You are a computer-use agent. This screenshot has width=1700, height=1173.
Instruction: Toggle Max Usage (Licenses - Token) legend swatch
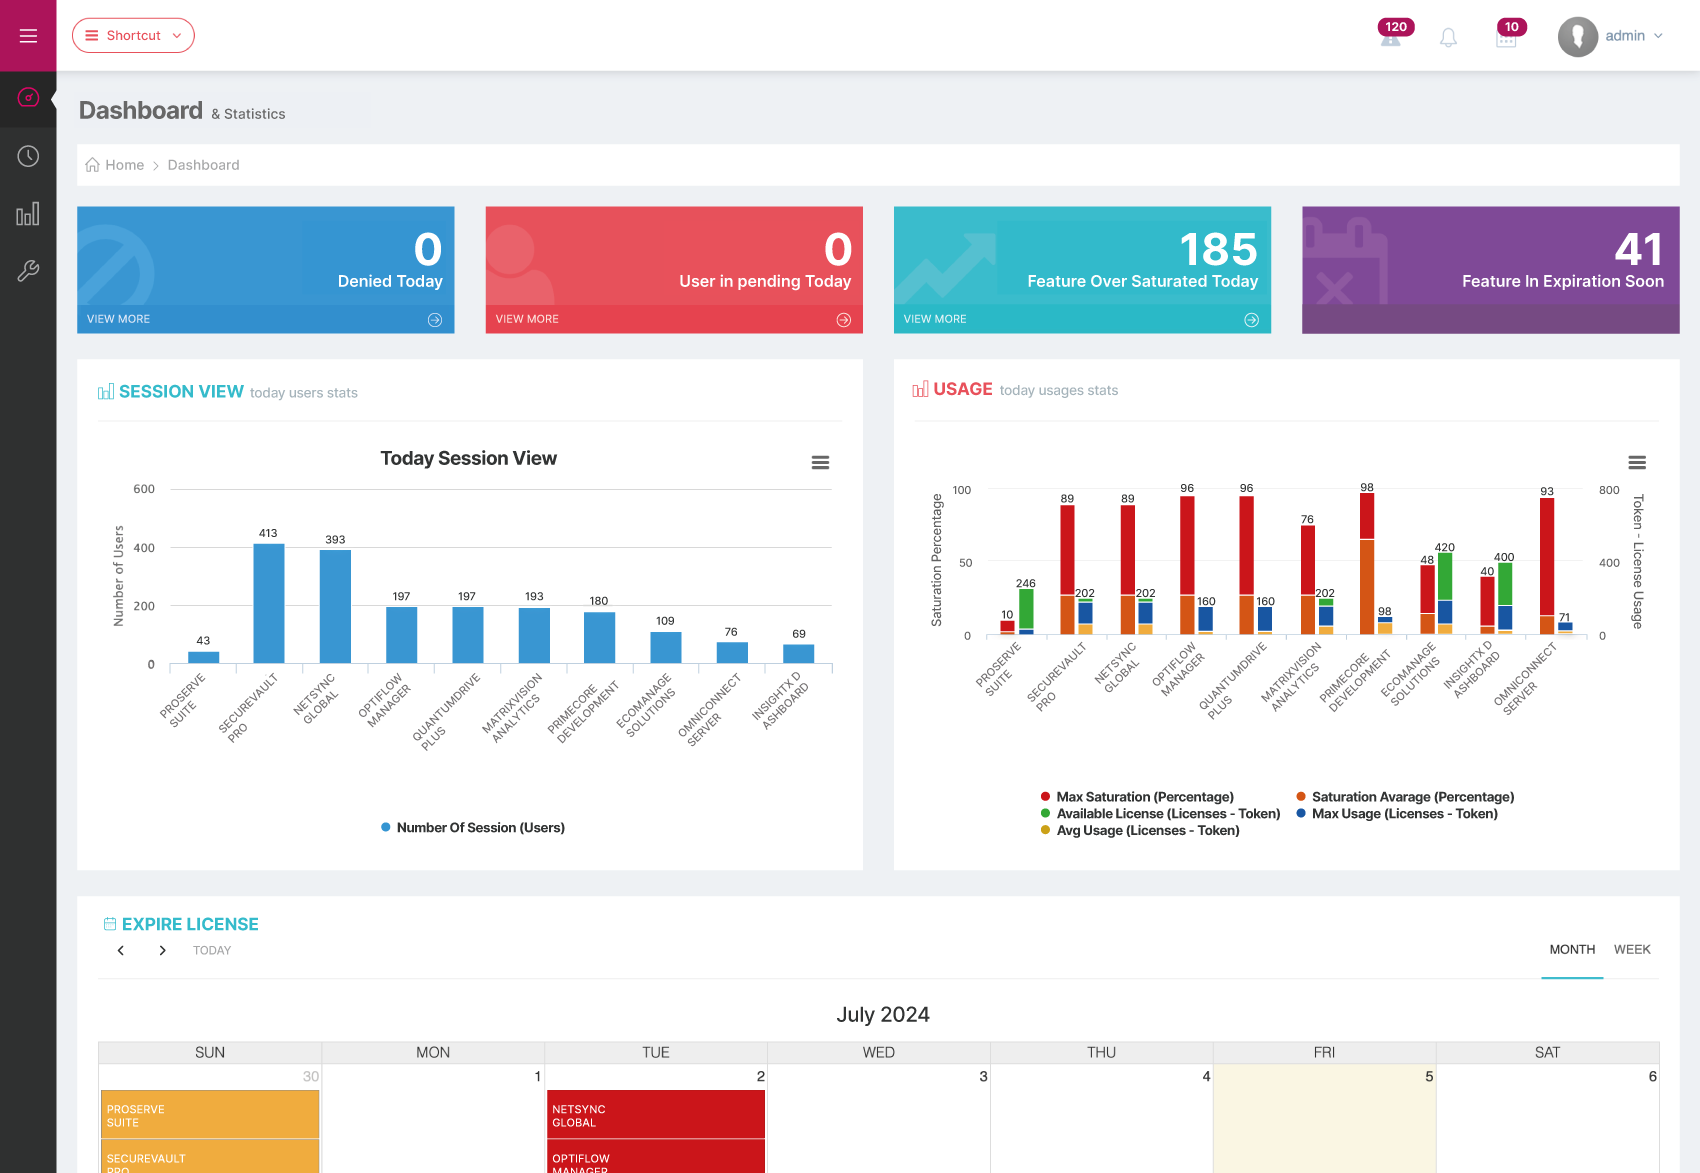(x=1301, y=814)
